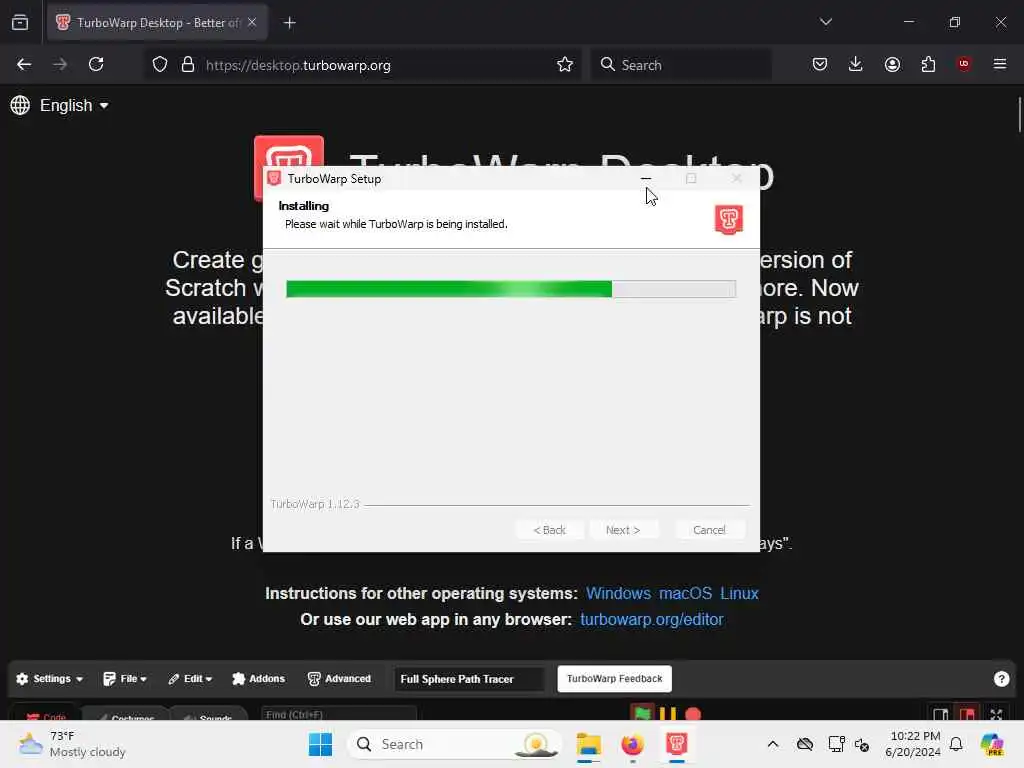The height and width of the screenshot is (768, 1024).
Task: Click the installer progress bar
Action: [x=511, y=289]
